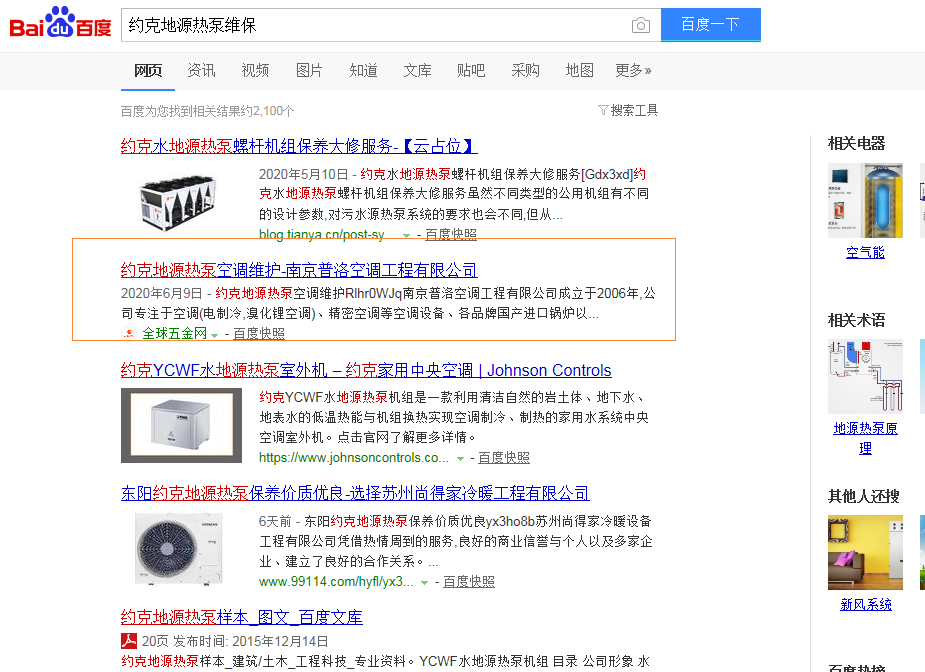Click the fan outdoor unit thumbnail
Screen dimensions: 925x672
tap(178, 549)
